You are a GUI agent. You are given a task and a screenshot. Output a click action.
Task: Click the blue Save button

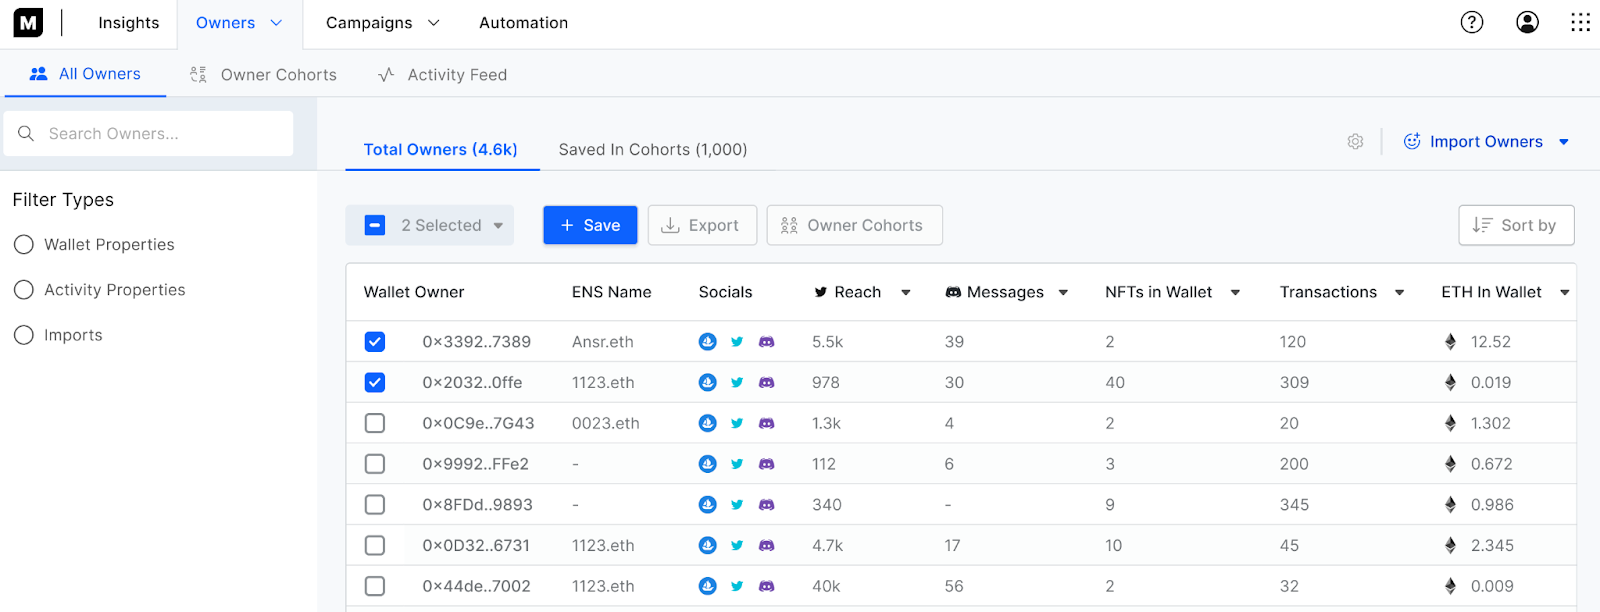[590, 226]
